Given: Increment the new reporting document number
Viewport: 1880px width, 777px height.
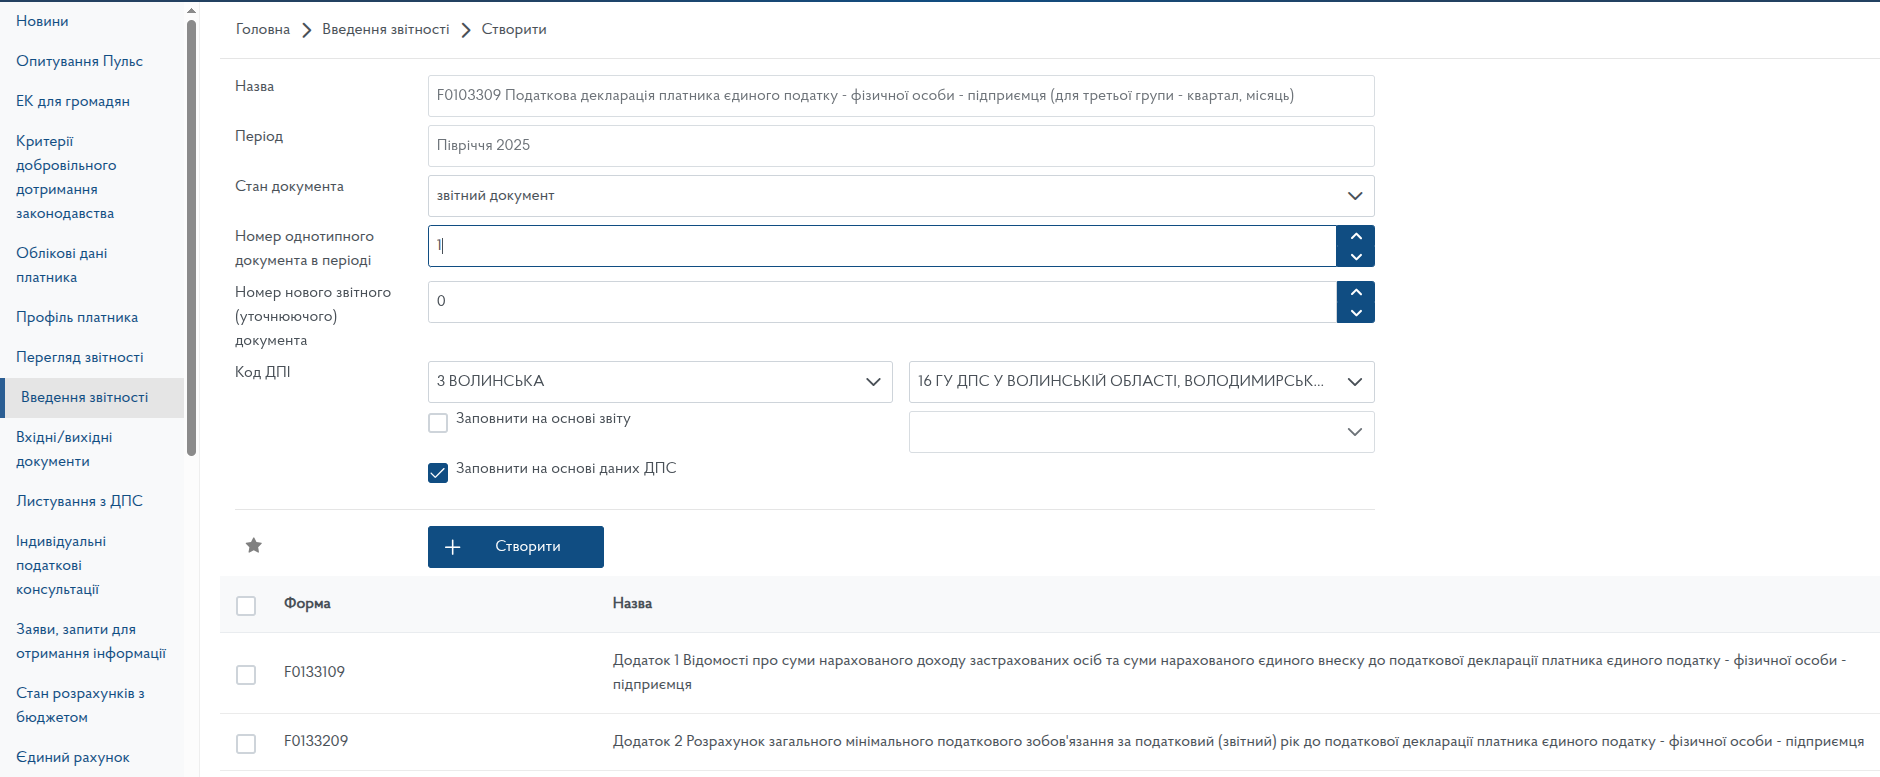Looking at the screenshot, I should tap(1355, 292).
